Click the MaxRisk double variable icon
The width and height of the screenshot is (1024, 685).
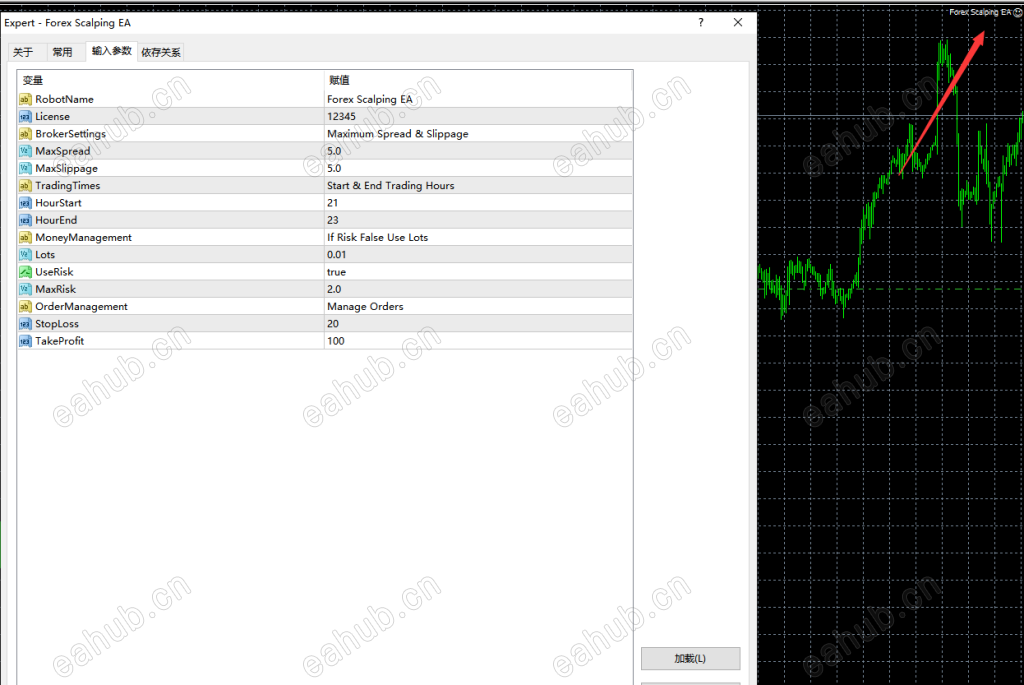pyautogui.click(x=25, y=289)
